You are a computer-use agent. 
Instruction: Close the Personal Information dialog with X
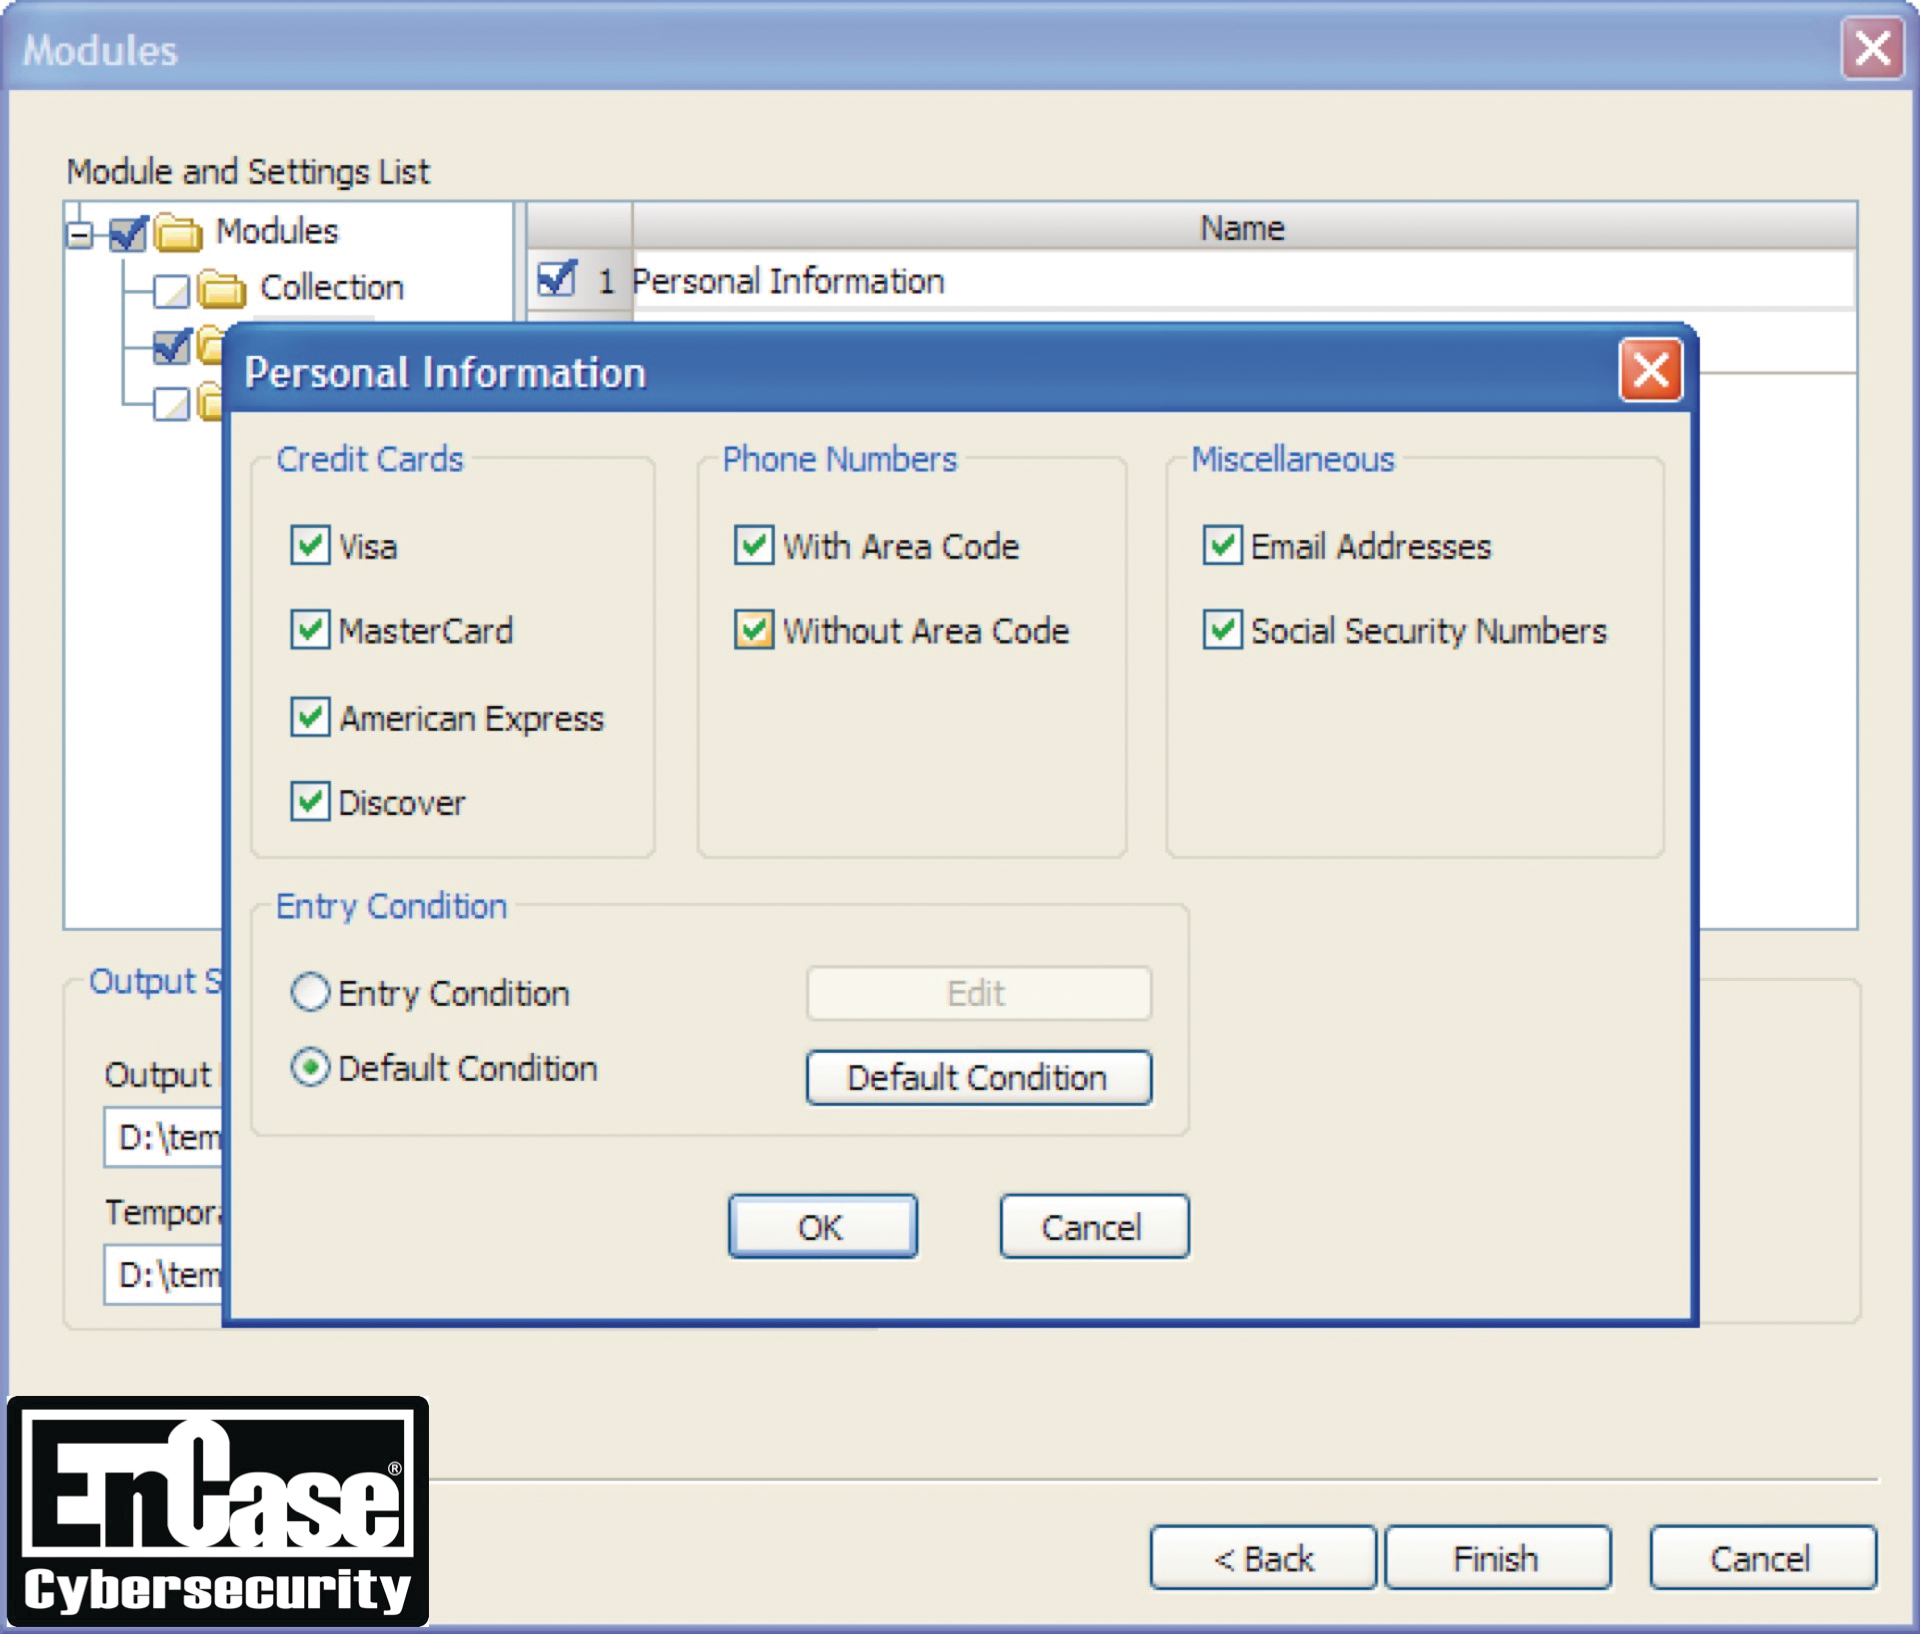tap(1649, 371)
